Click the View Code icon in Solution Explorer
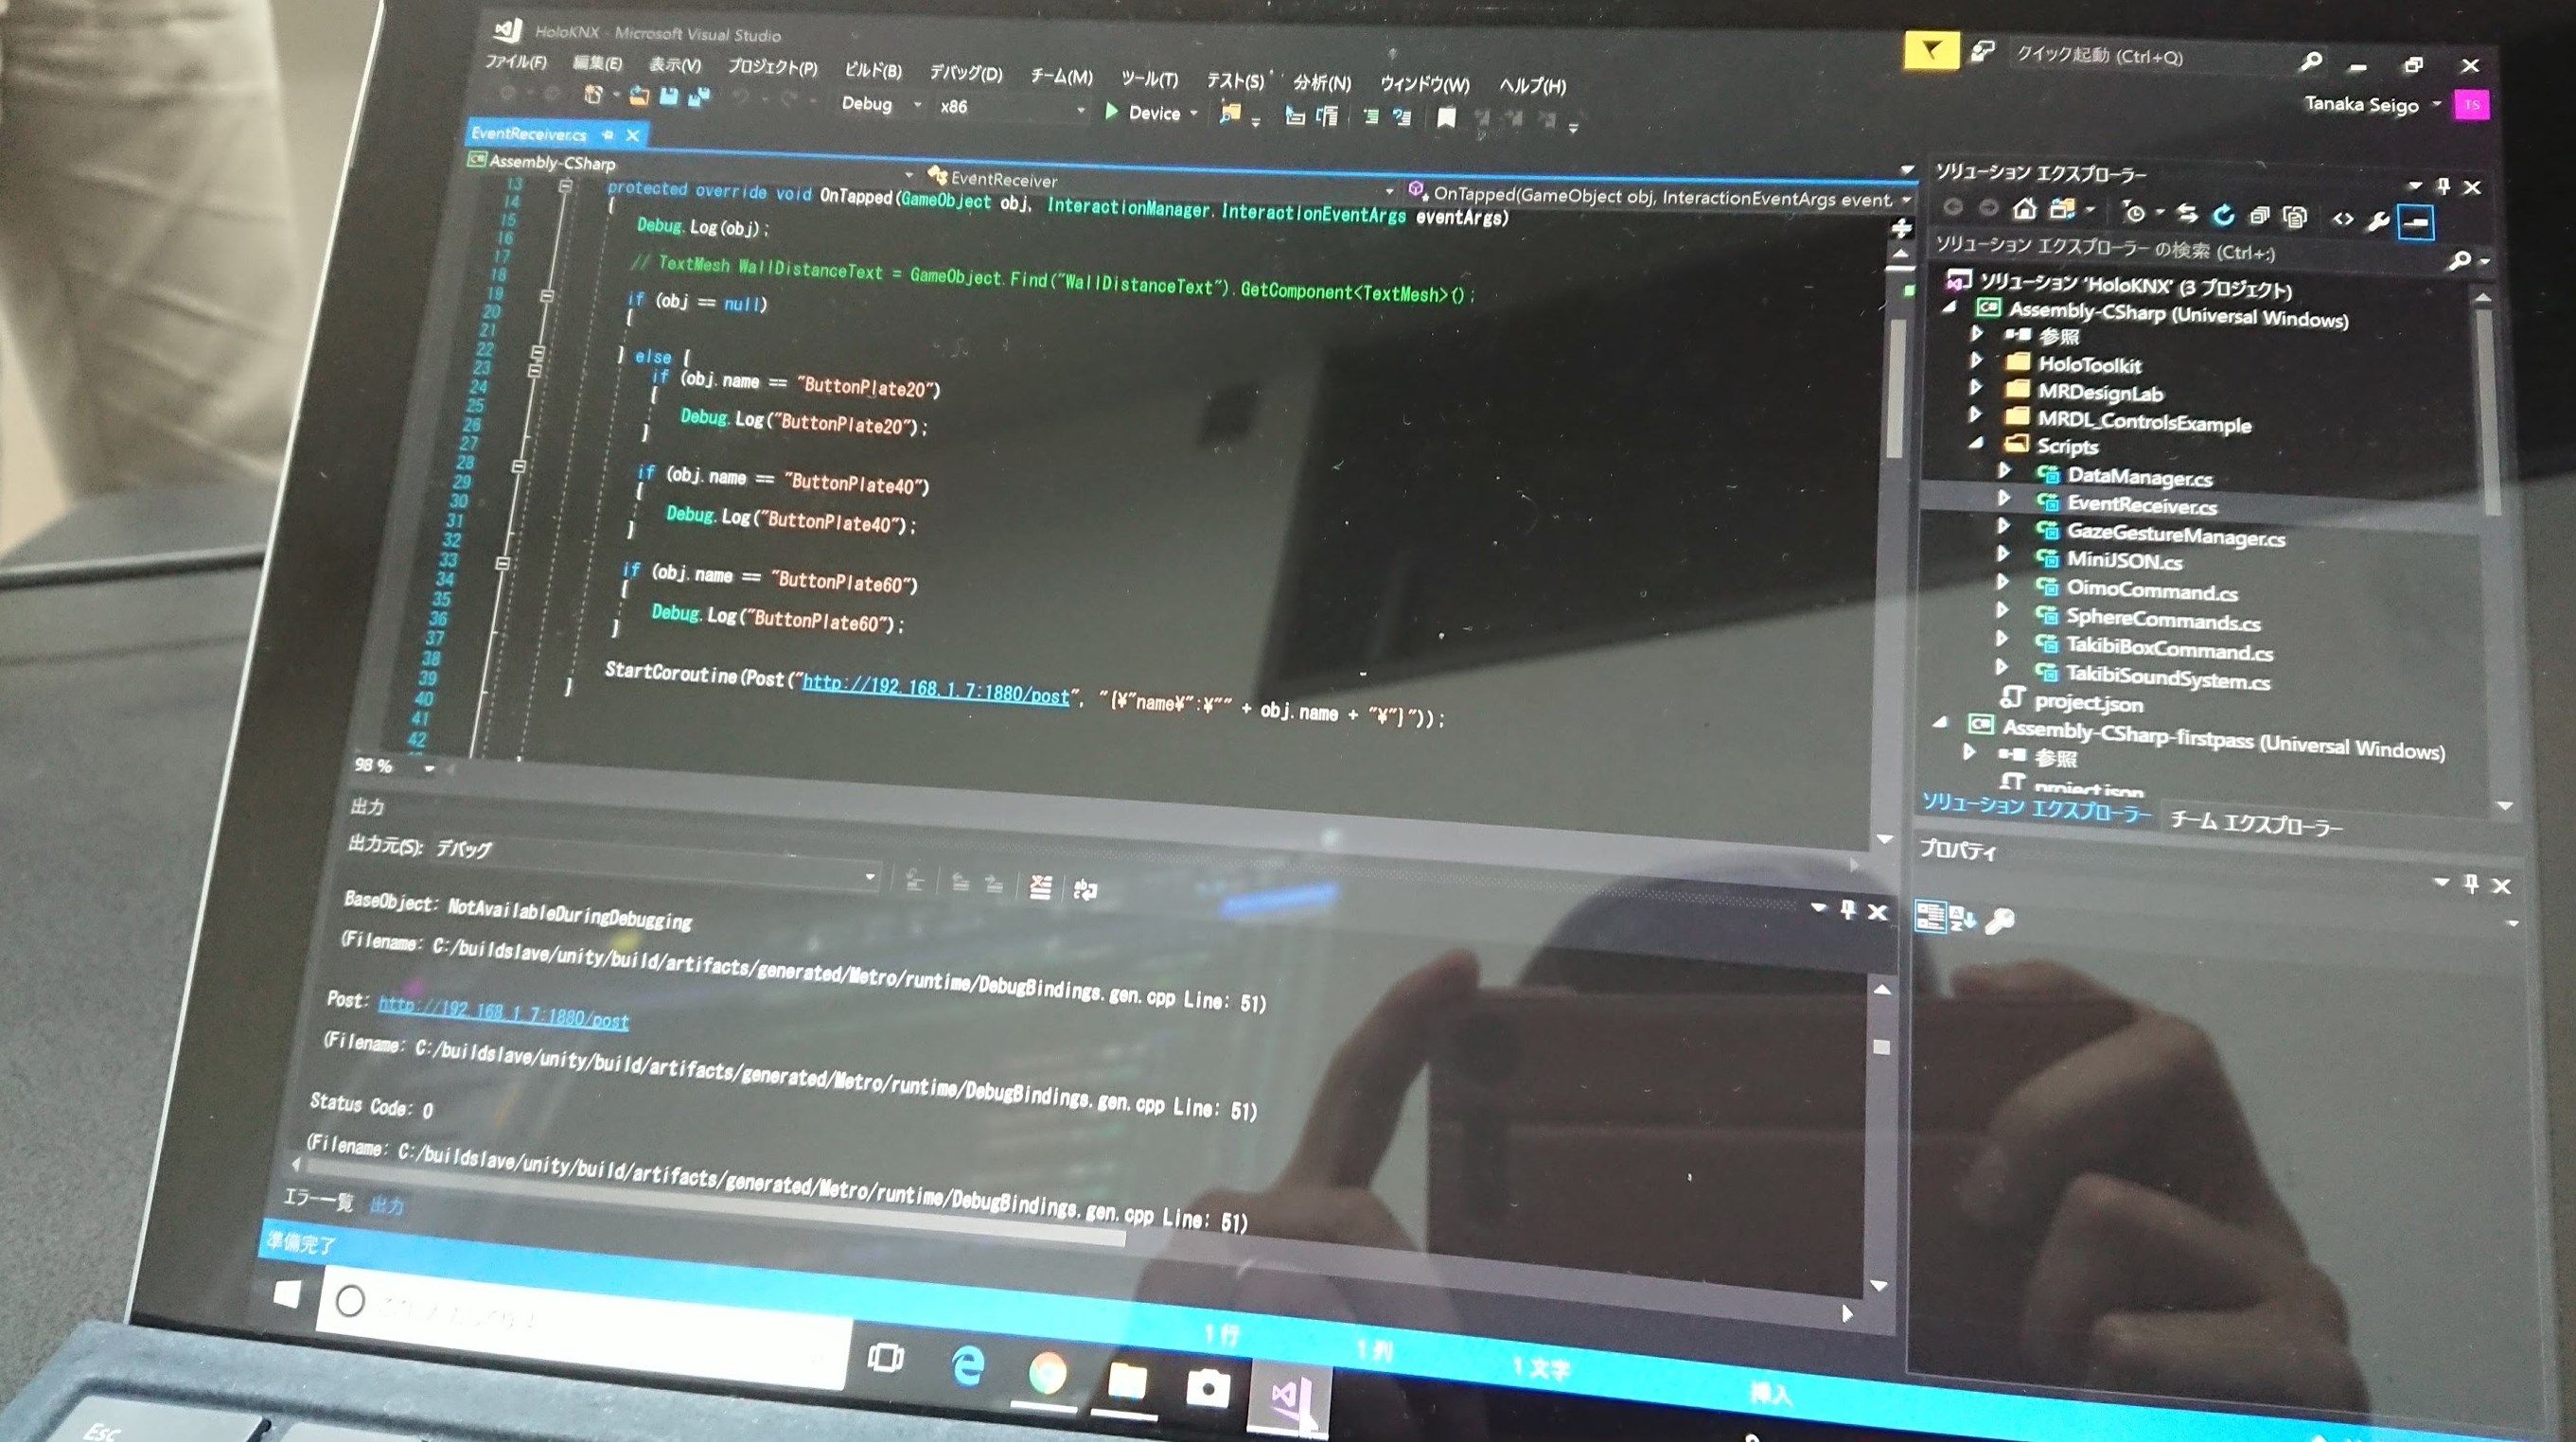The width and height of the screenshot is (2576, 1442). pos(2342,219)
